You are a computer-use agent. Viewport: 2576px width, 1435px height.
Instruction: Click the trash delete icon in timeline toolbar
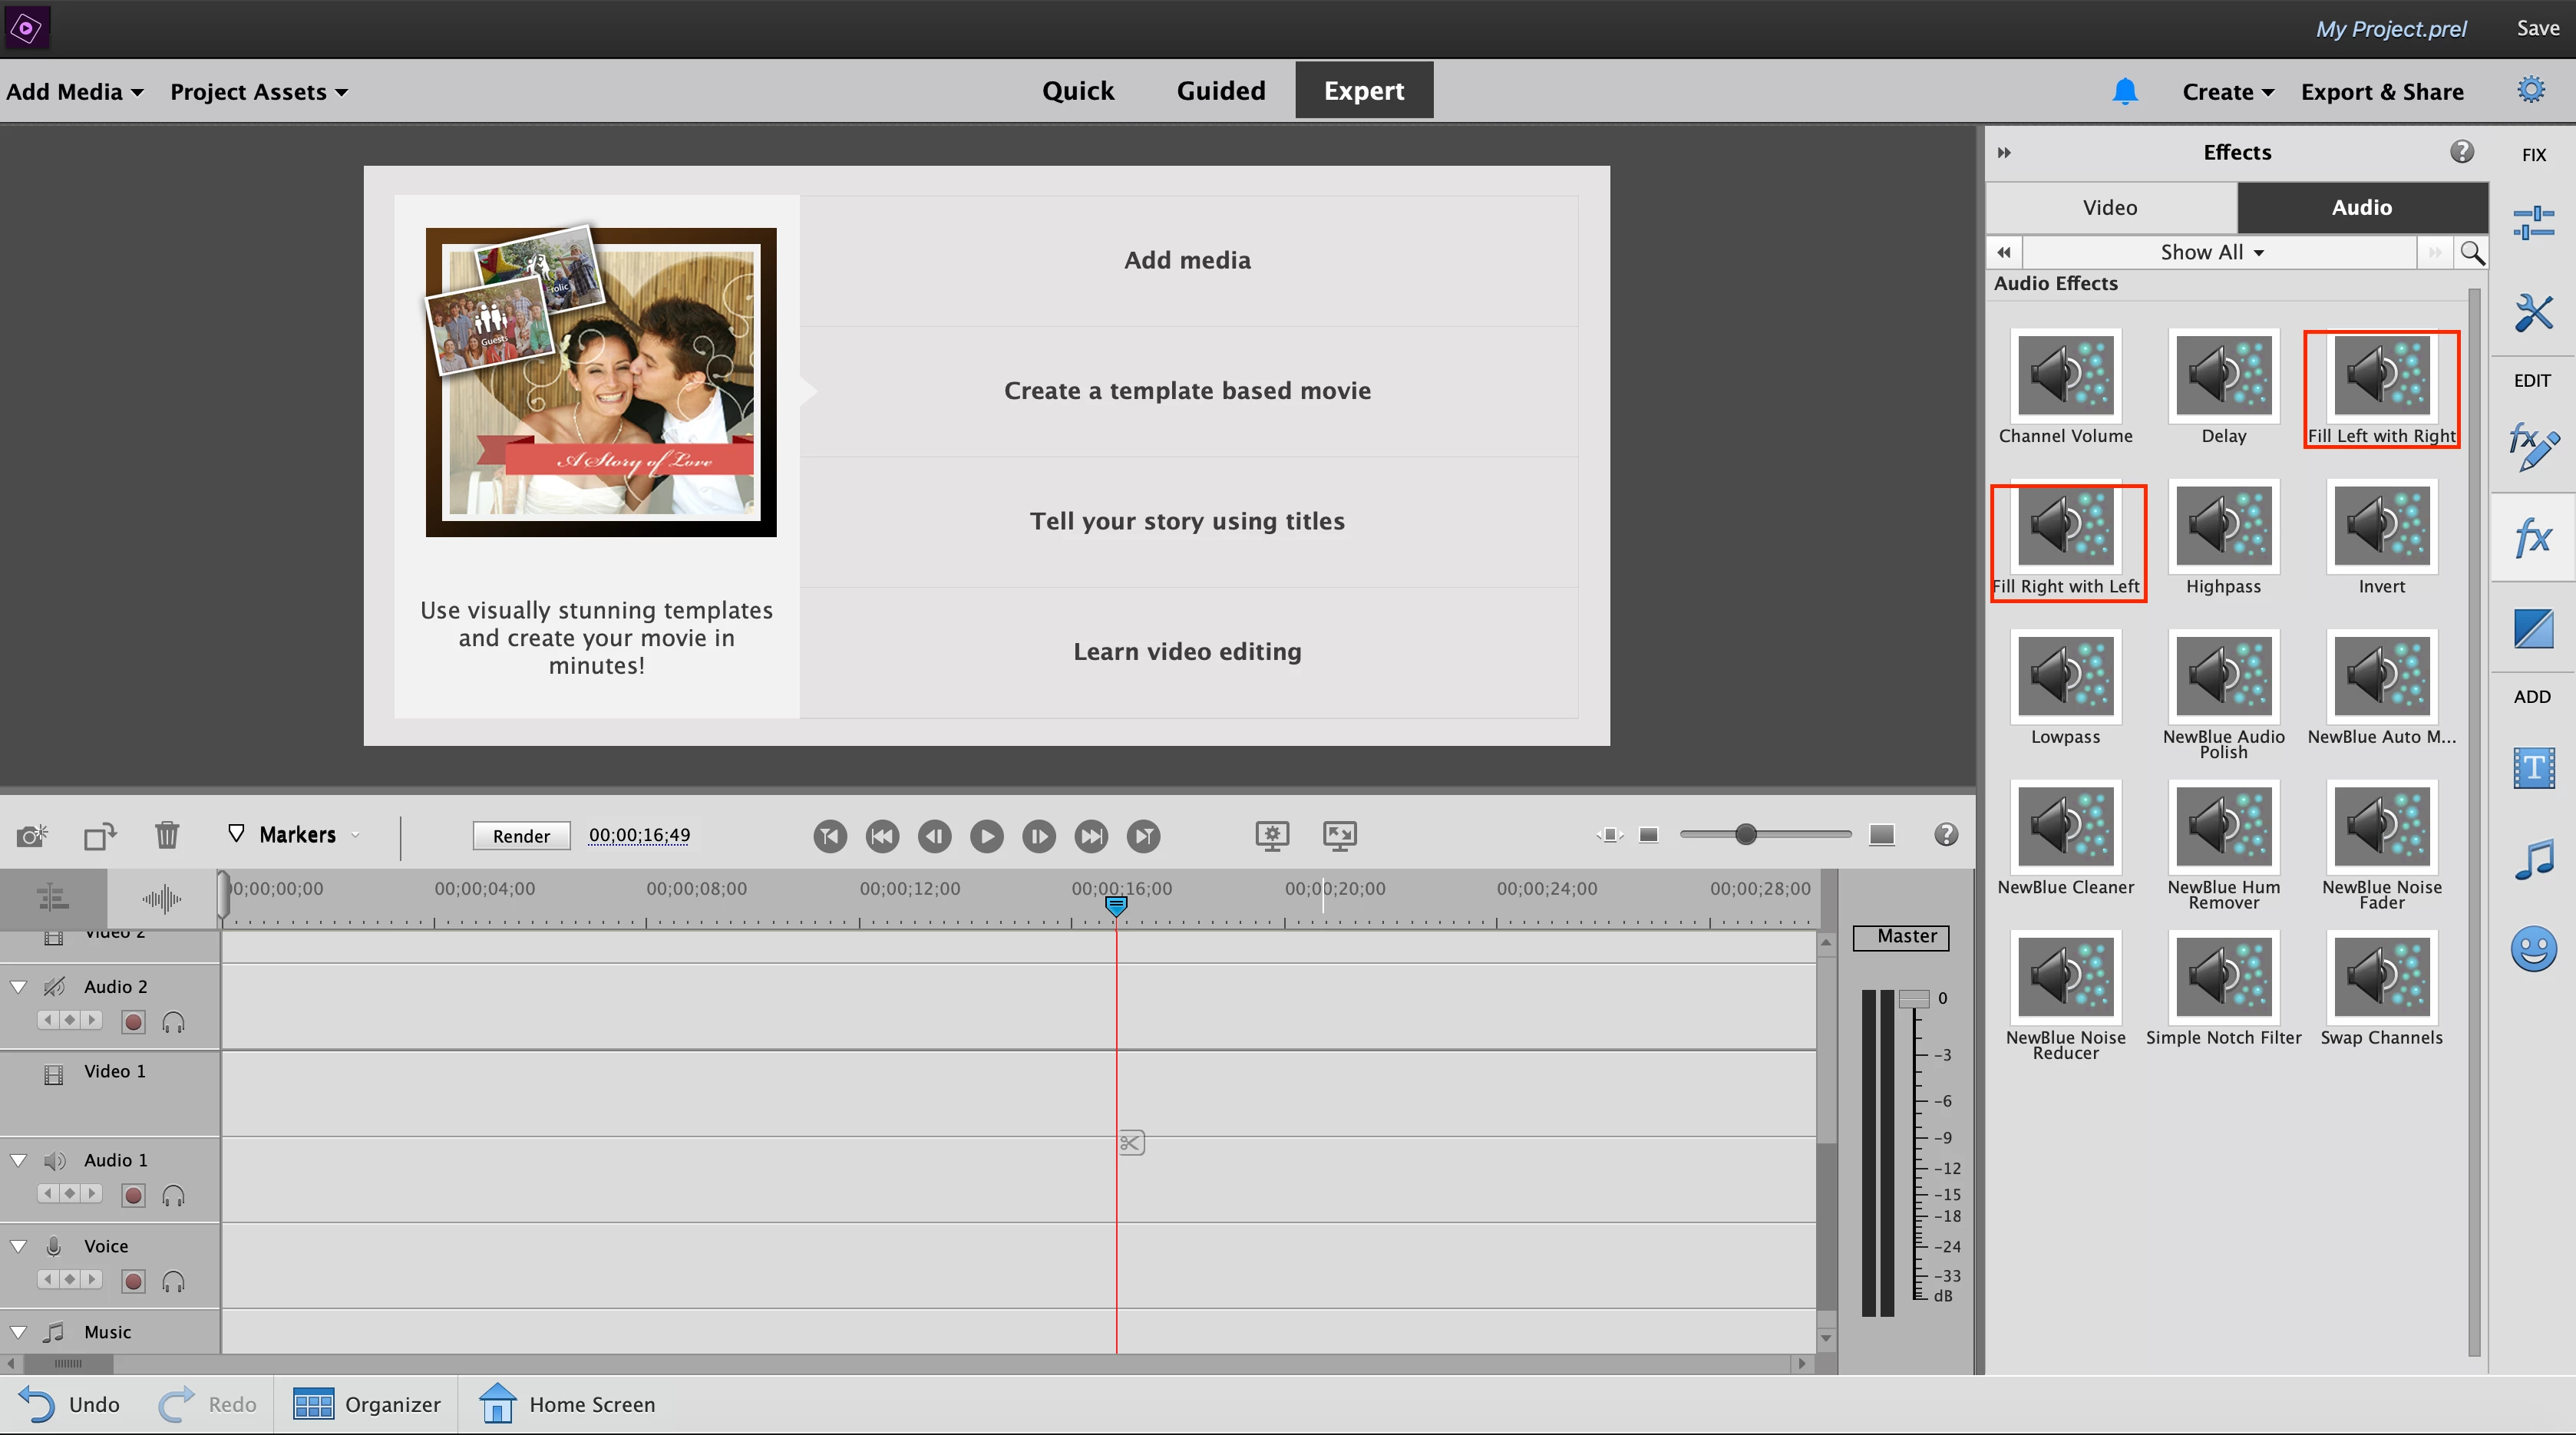[x=167, y=835]
